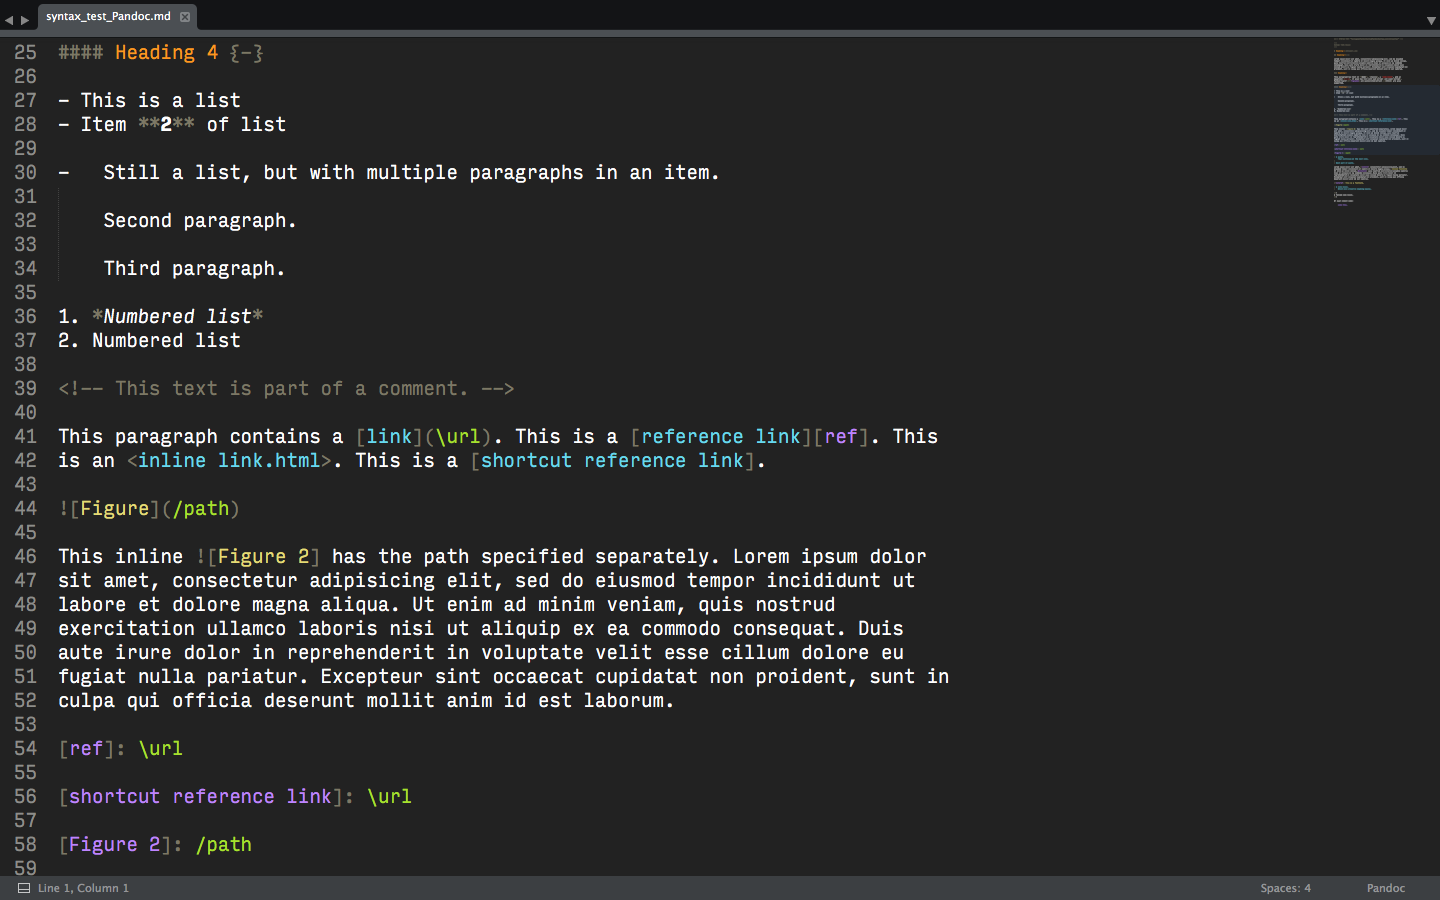Click the tab scroll-right arrow
This screenshot has height=900, width=1440.
point(25,19)
